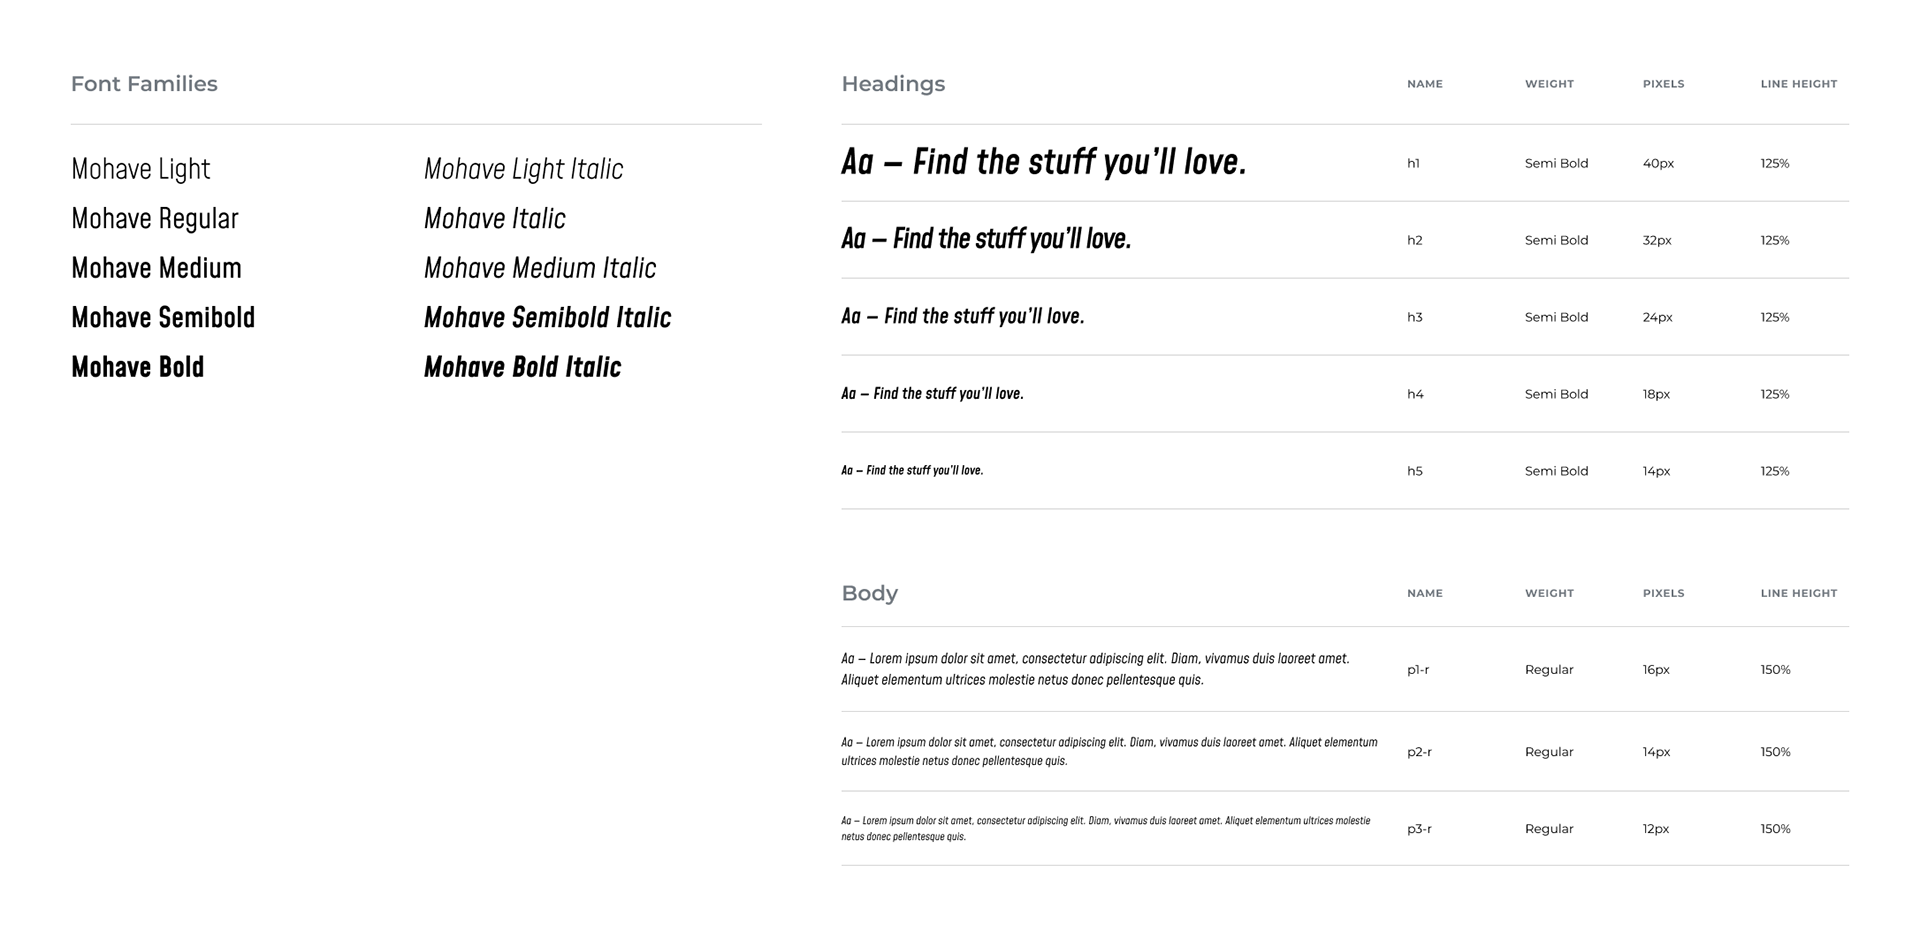Click the h1 heading sample text
This screenshot has width=1920, height=948.
(x=1044, y=161)
